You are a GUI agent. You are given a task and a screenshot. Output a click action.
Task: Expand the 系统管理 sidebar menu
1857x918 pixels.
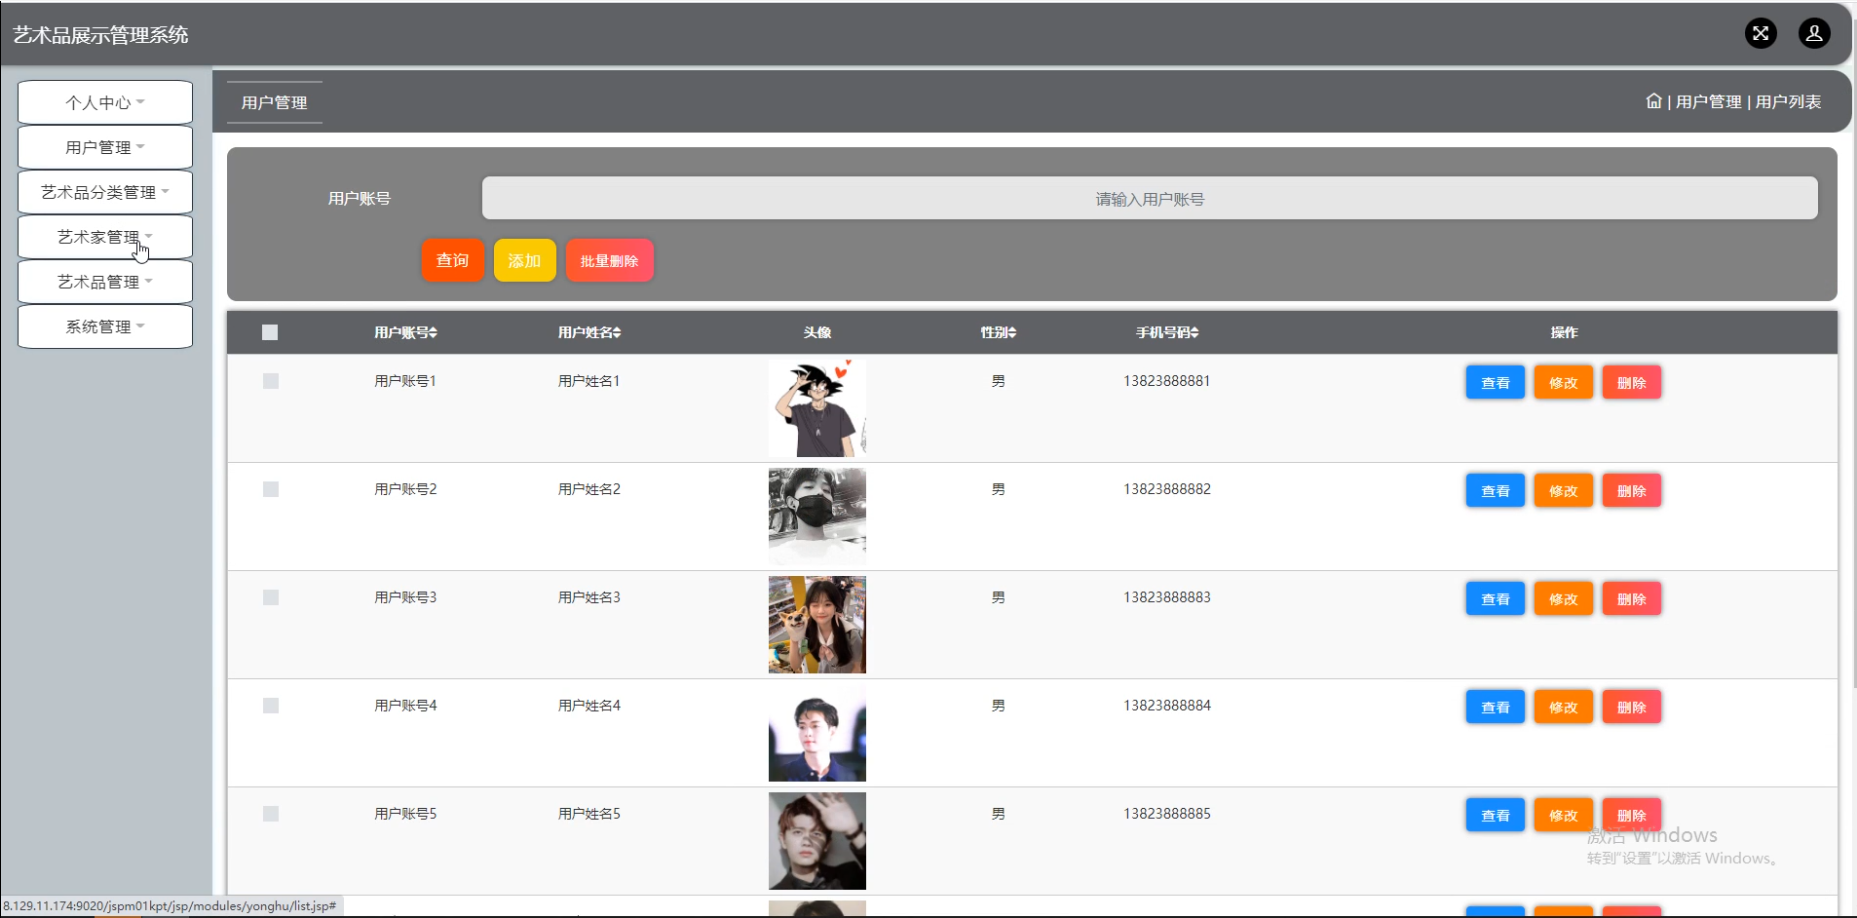point(105,326)
